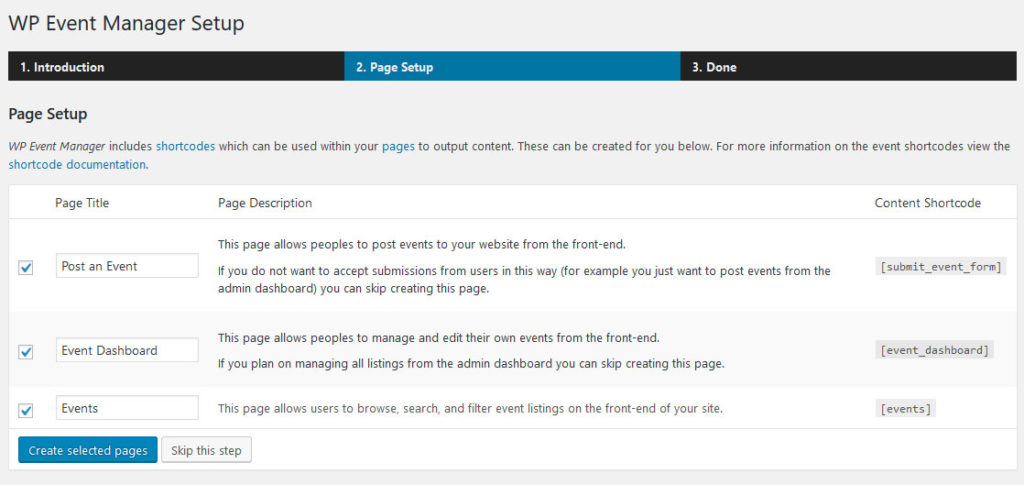The height and width of the screenshot is (485, 1024).
Task: Click the note about accepting user submissions
Action: tap(524, 279)
